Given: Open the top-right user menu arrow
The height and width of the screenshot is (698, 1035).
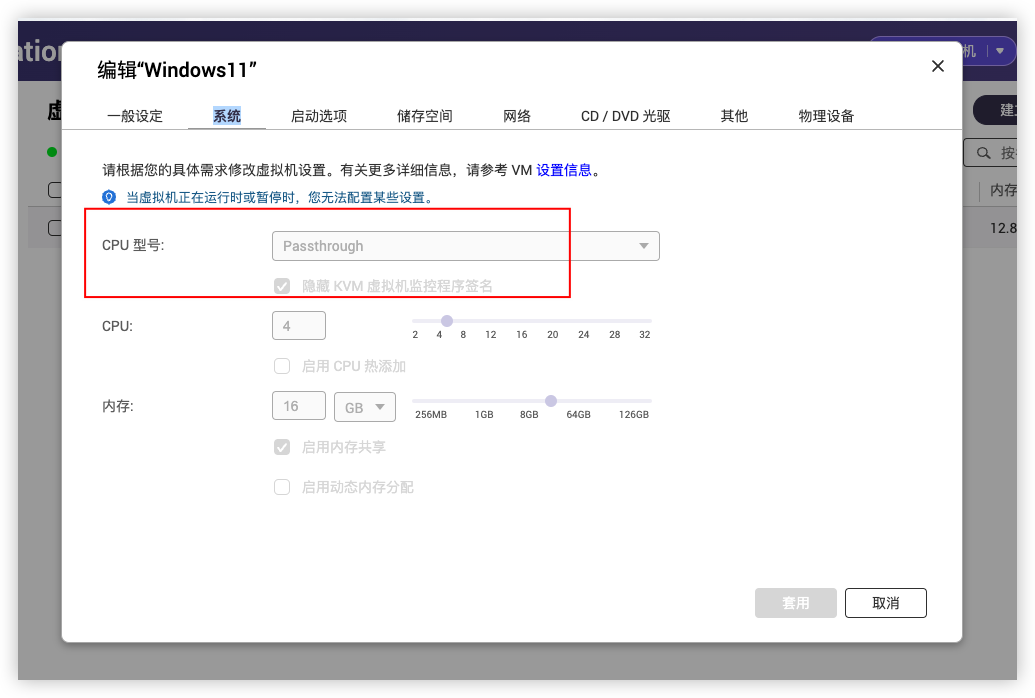Looking at the screenshot, I should pos(999,51).
